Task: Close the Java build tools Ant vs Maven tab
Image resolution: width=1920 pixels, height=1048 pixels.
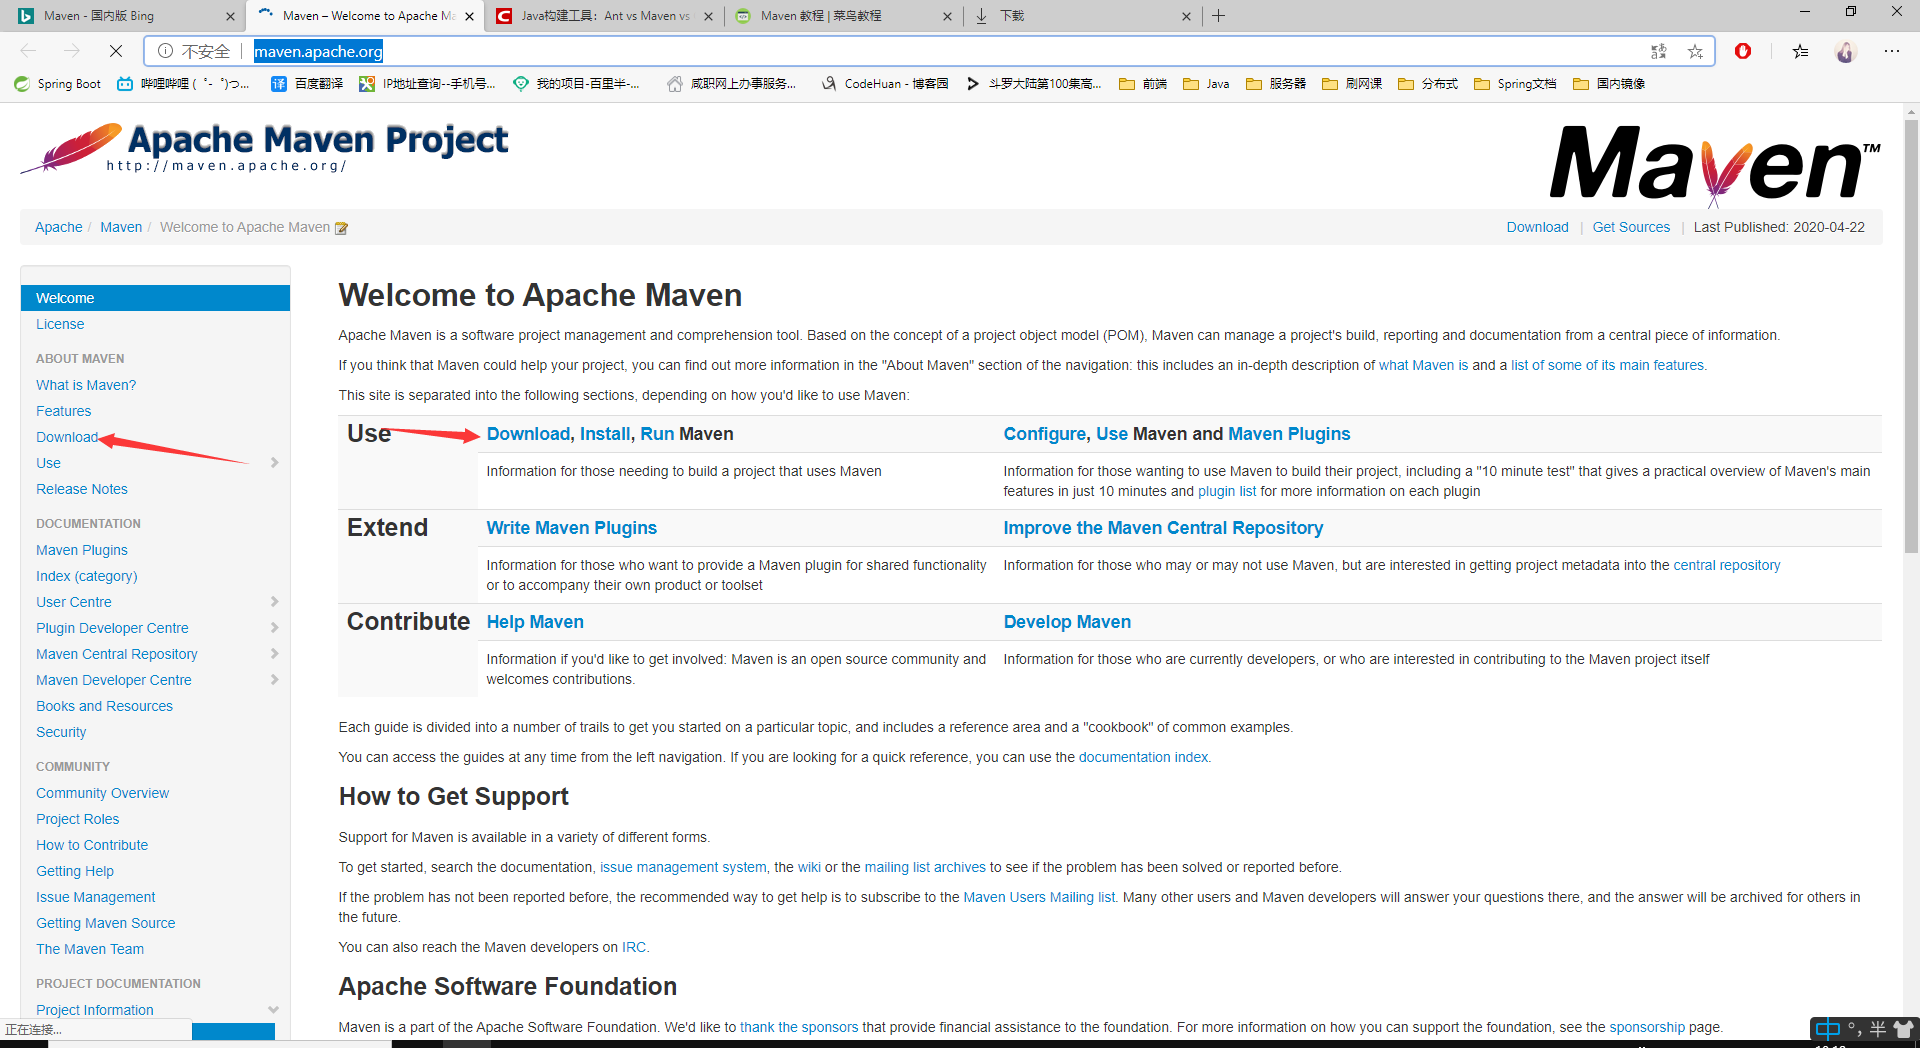Action: (x=708, y=16)
